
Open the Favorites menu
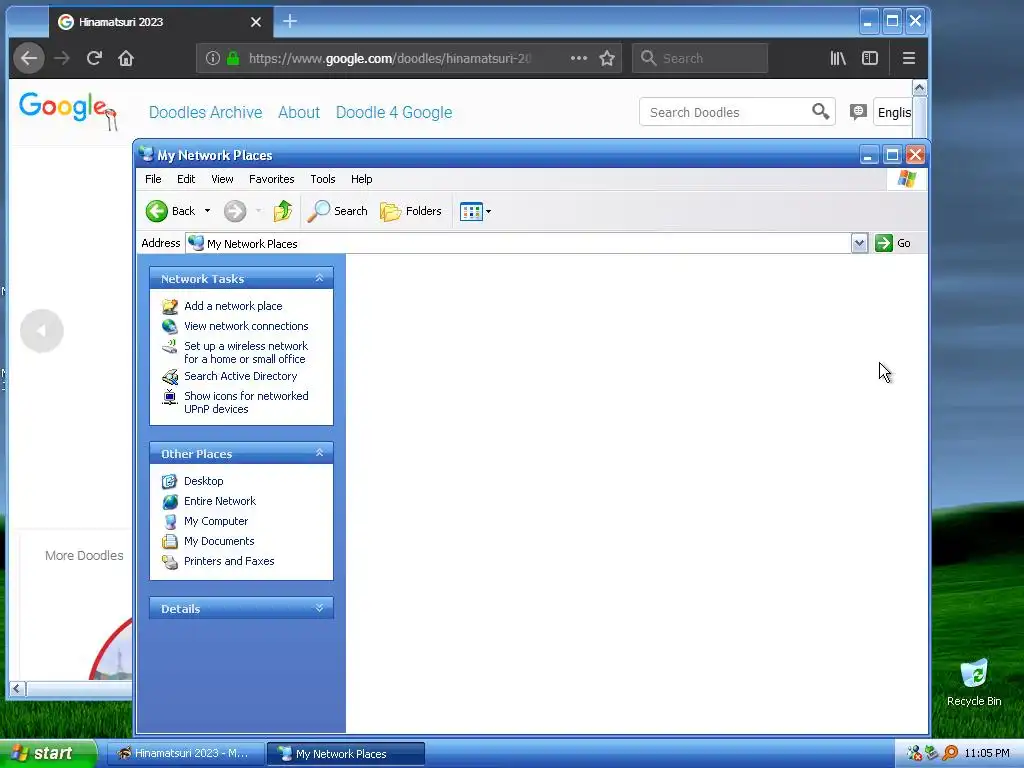[x=272, y=179]
